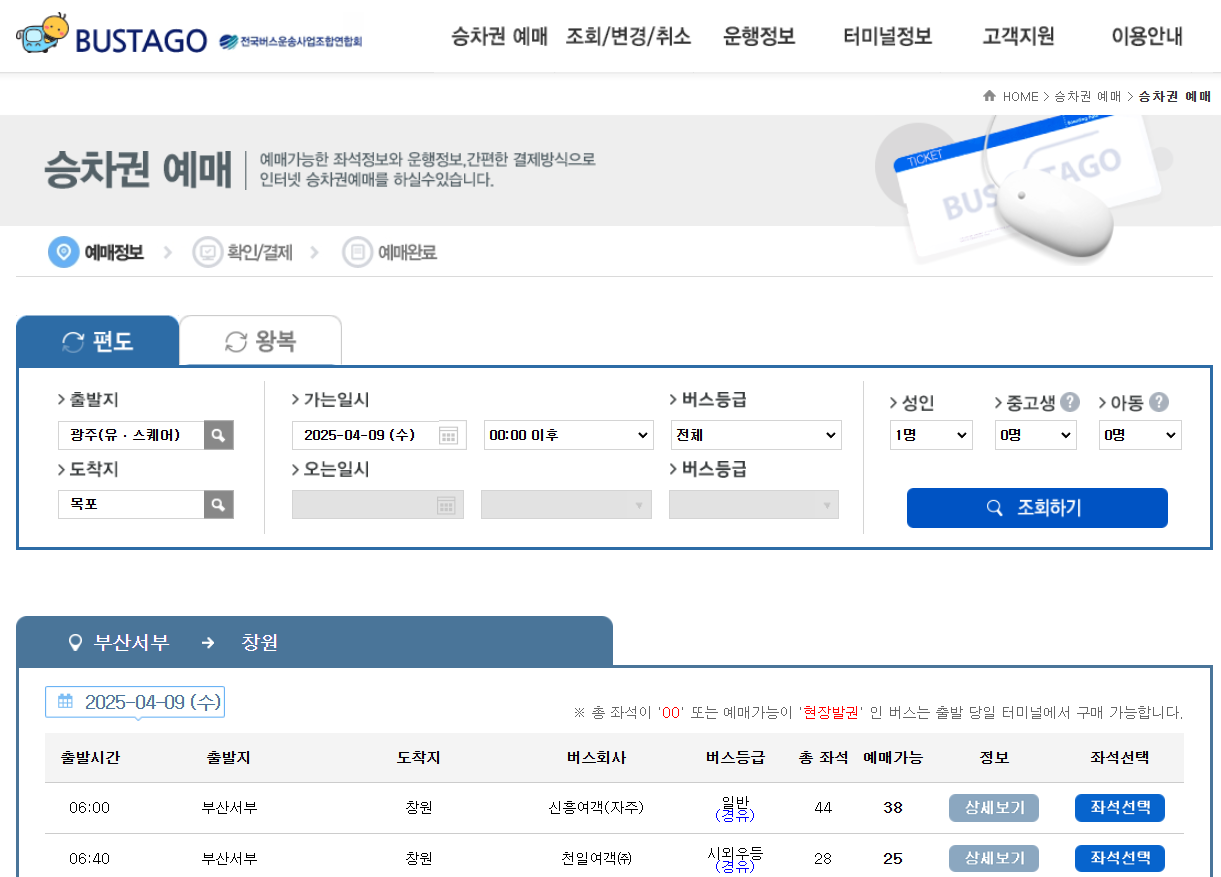Viewport: 1221px width, 877px height.
Task: Click total seats value 44
Action: pyautogui.click(x=823, y=808)
